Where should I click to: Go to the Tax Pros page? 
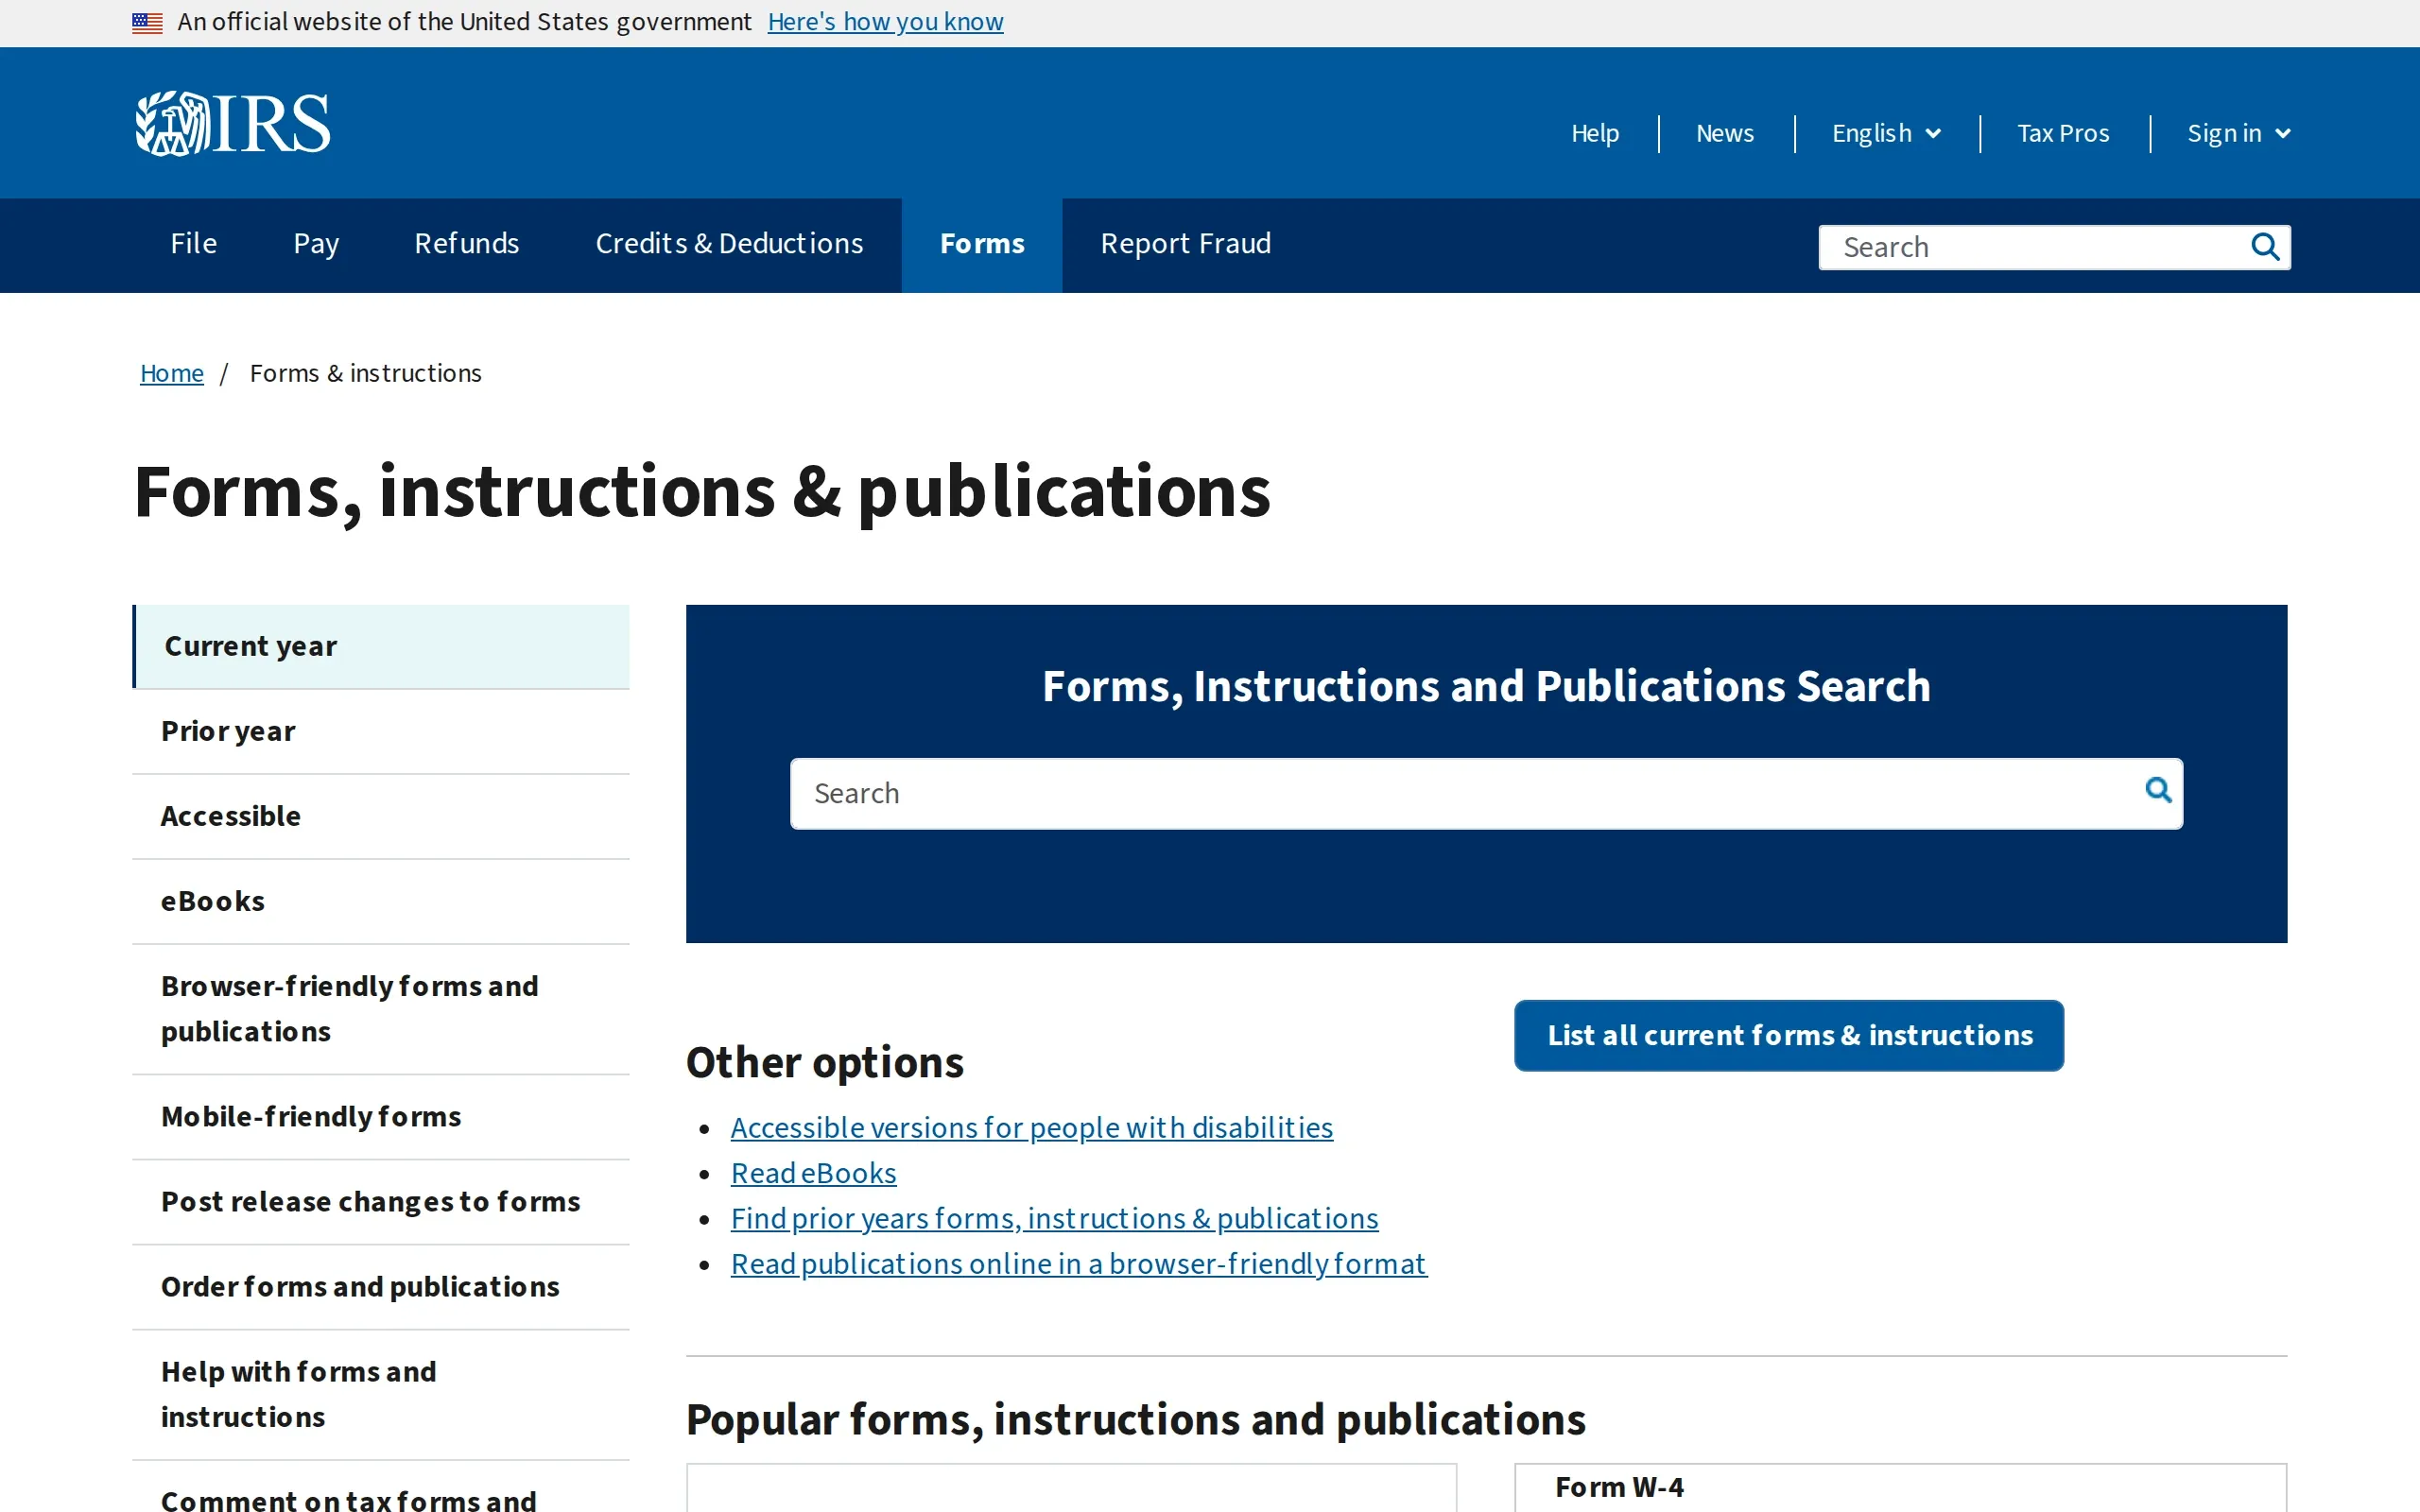click(2062, 133)
